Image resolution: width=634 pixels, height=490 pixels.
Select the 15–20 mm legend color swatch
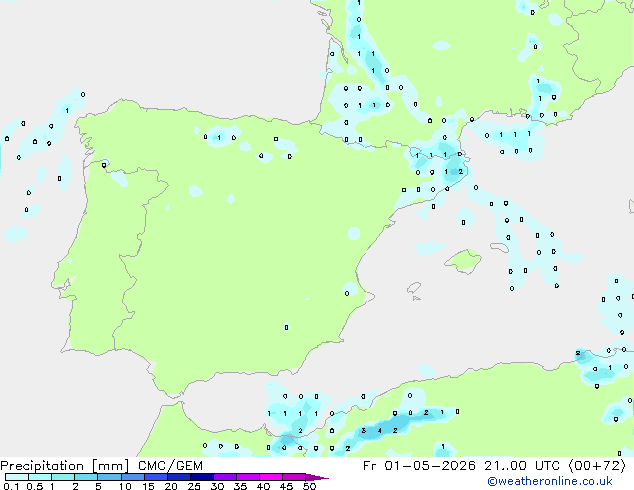156,477
